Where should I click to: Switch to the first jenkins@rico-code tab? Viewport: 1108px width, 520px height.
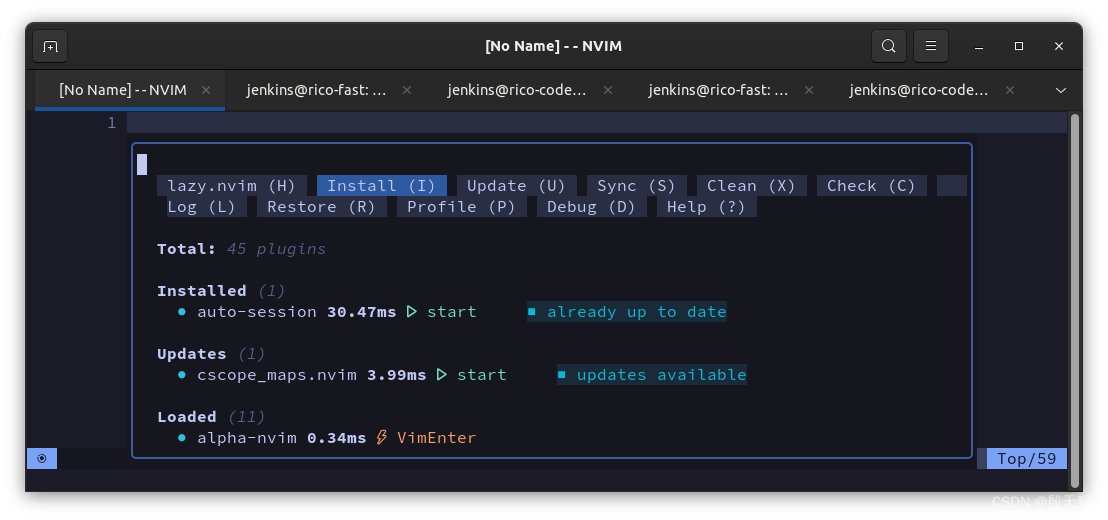(x=517, y=90)
